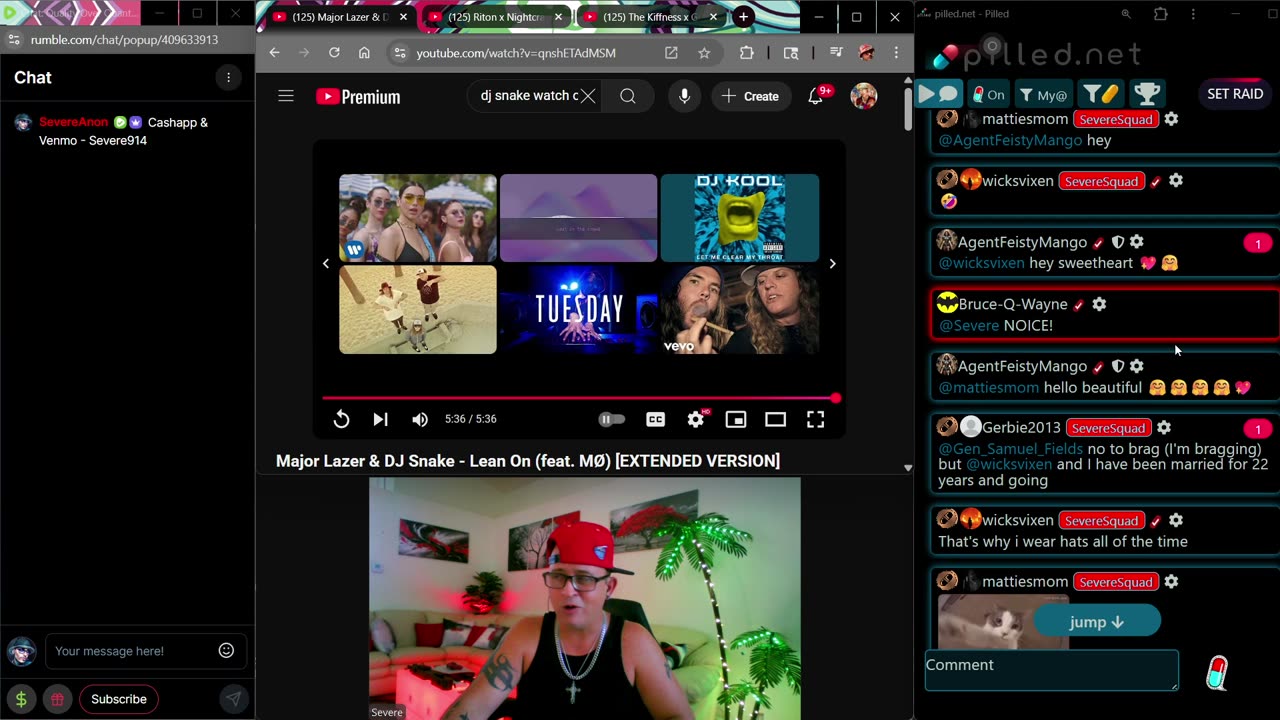1280x720 pixels.
Task: Open the trophy leaderboard in Pilled
Action: [x=1147, y=94]
